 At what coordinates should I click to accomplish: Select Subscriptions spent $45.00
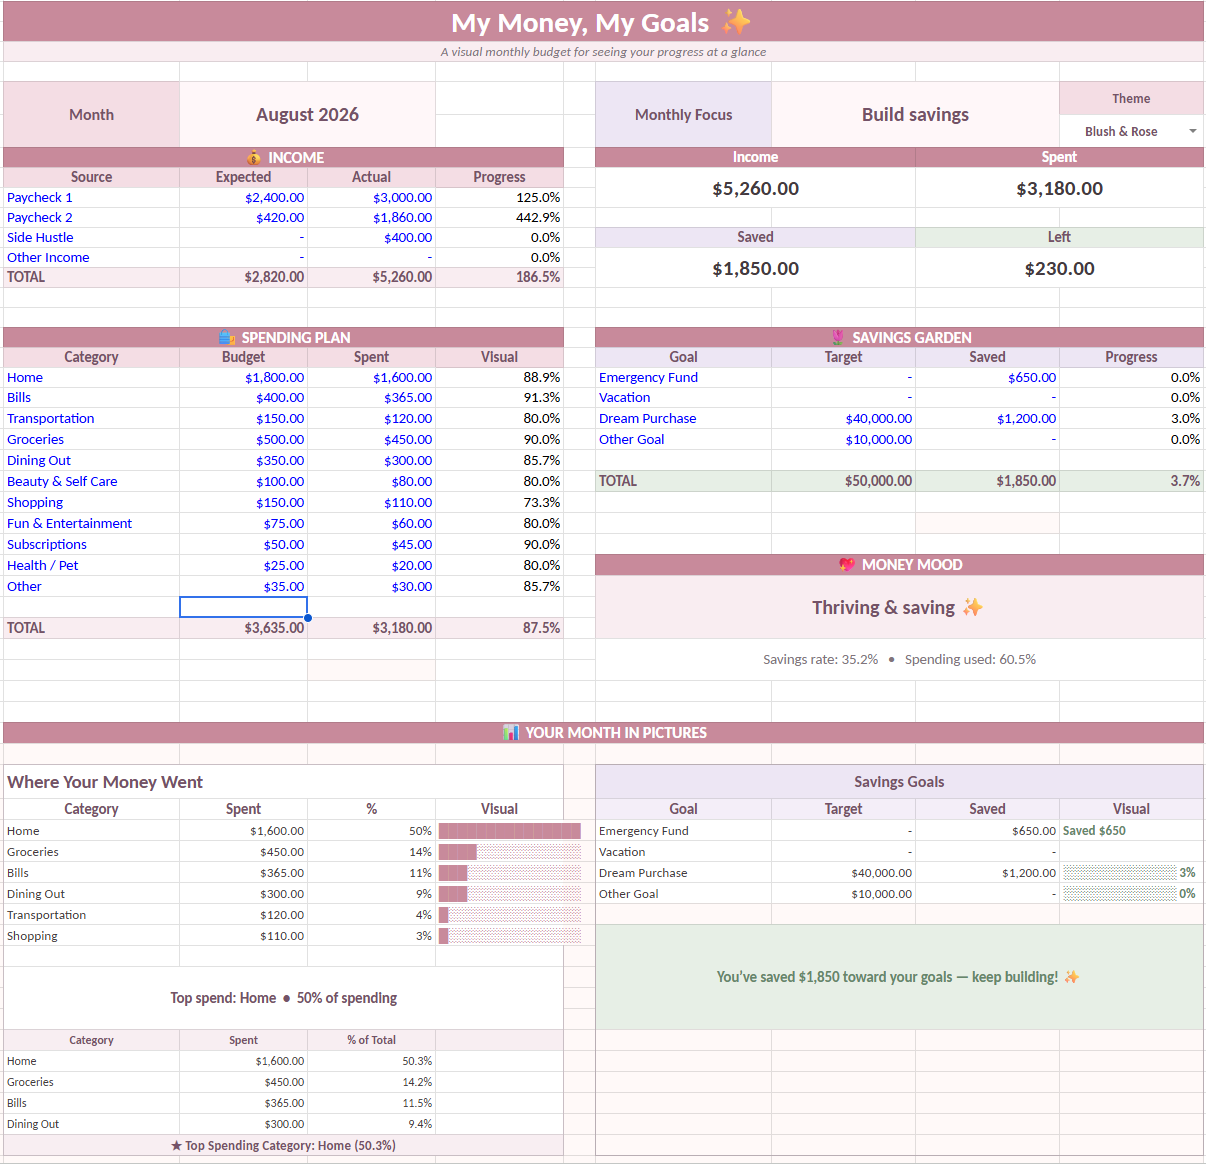pyautogui.click(x=371, y=544)
